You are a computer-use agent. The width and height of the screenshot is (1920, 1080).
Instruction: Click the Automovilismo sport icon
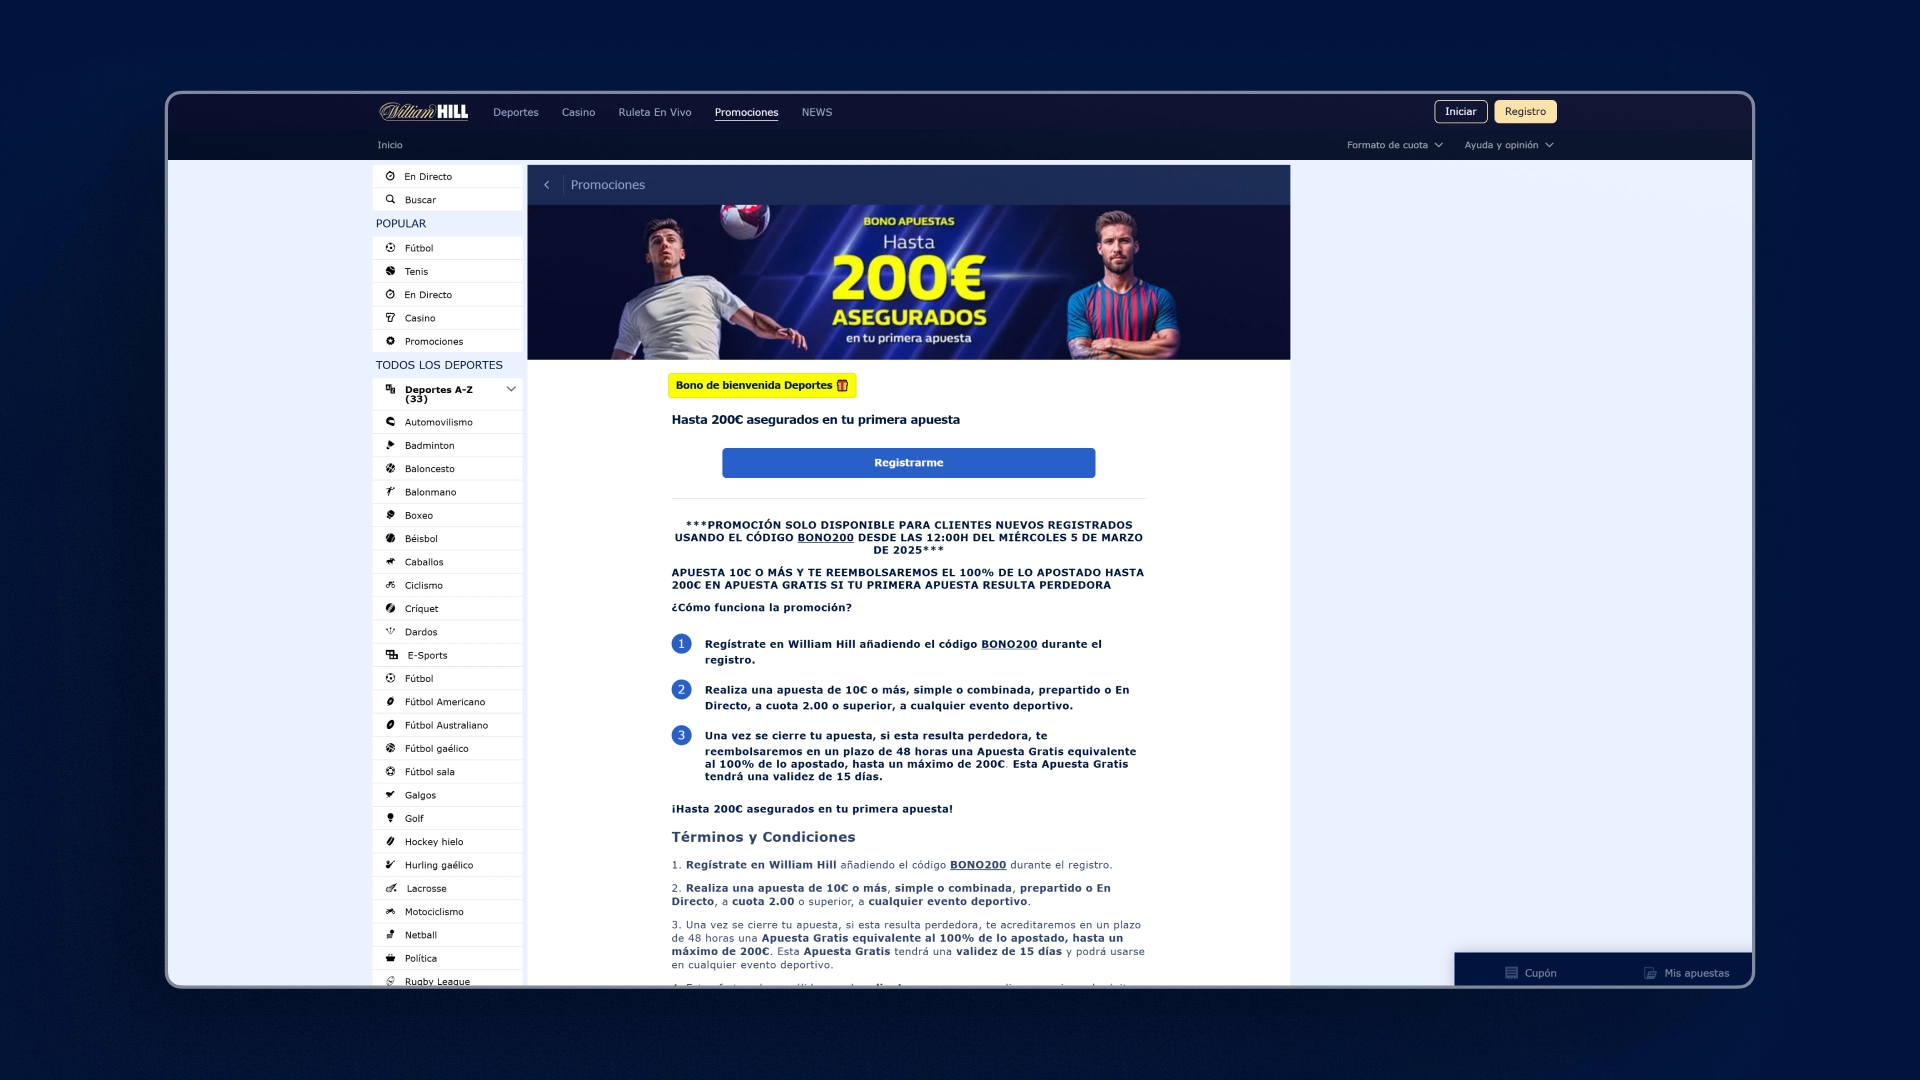[x=390, y=422]
